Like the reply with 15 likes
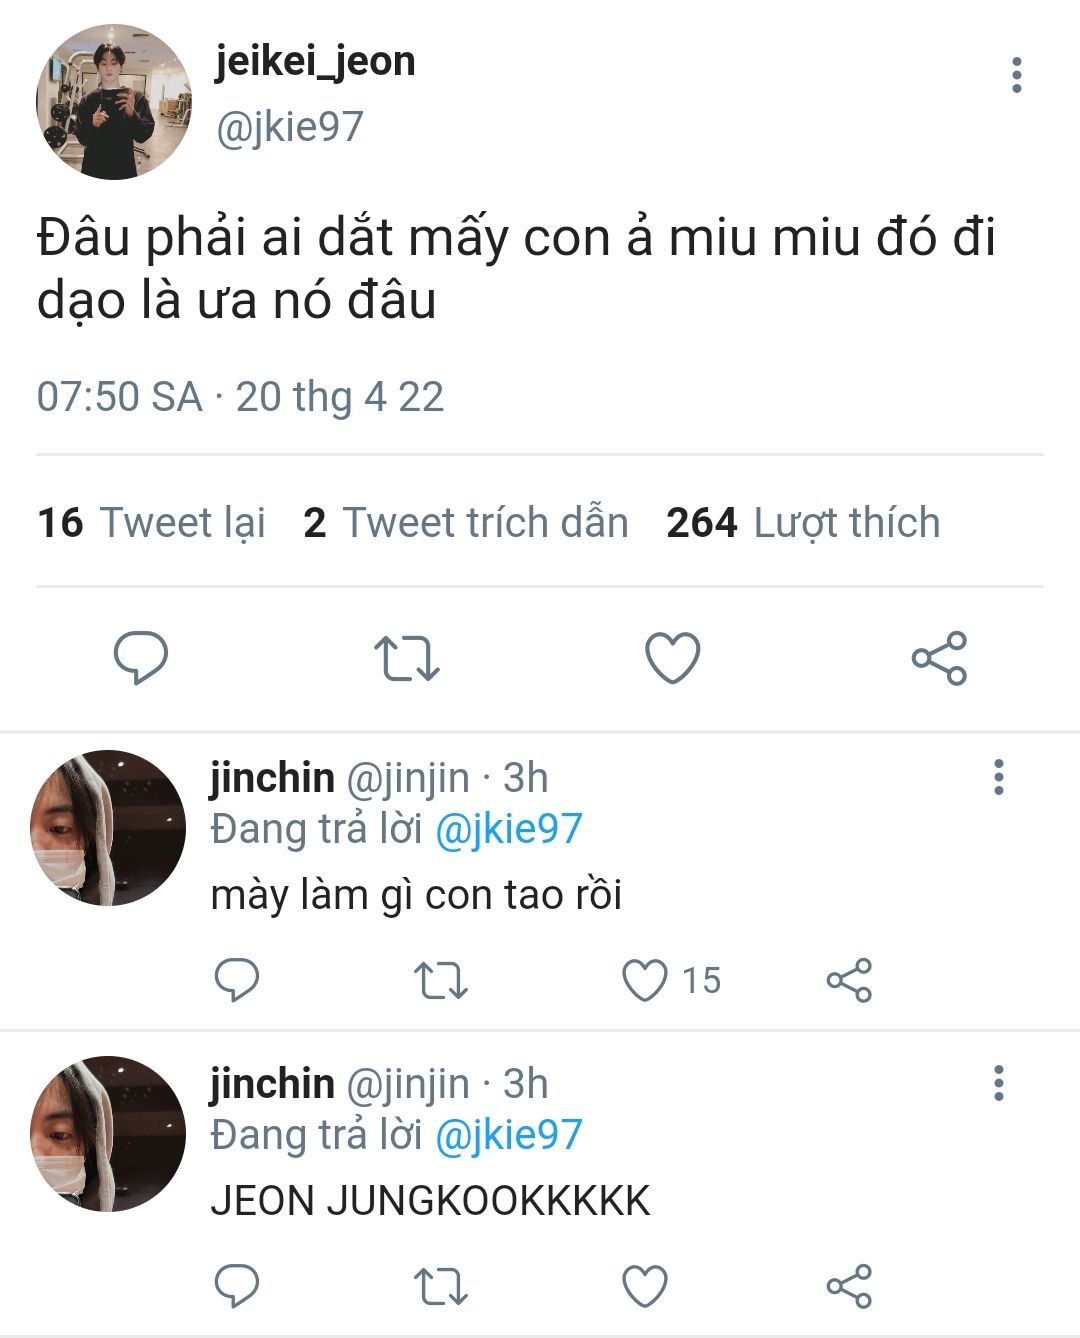Image resolution: width=1080 pixels, height=1338 pixels. 645,980
